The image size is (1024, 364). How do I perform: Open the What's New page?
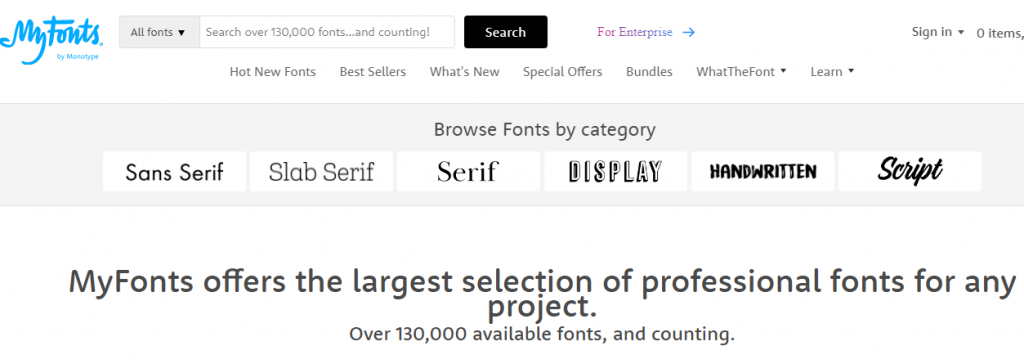[464, 72]
